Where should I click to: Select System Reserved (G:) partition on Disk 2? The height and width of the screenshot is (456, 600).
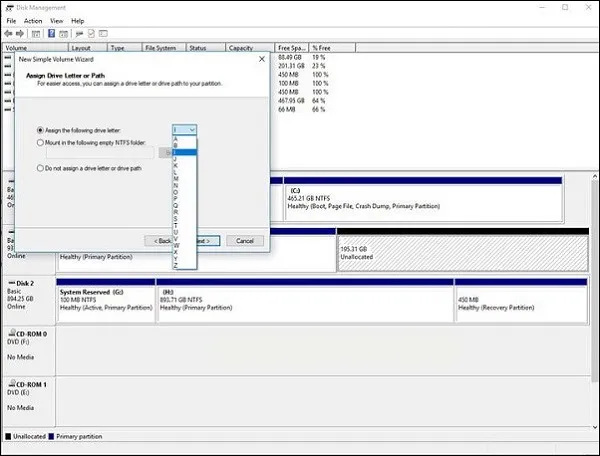[x=106, y=301]
